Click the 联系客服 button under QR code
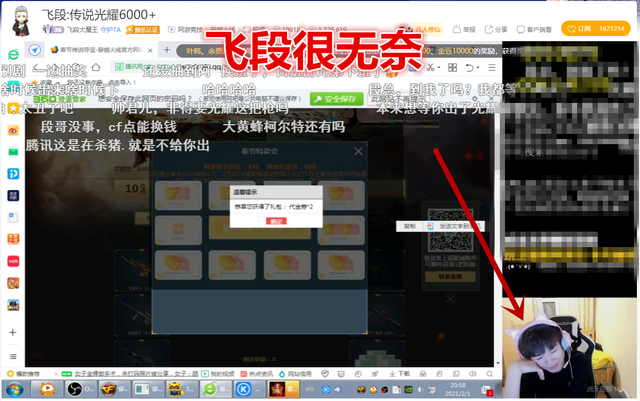The width and height of the screenshot is (640, 401). point(450,276)
